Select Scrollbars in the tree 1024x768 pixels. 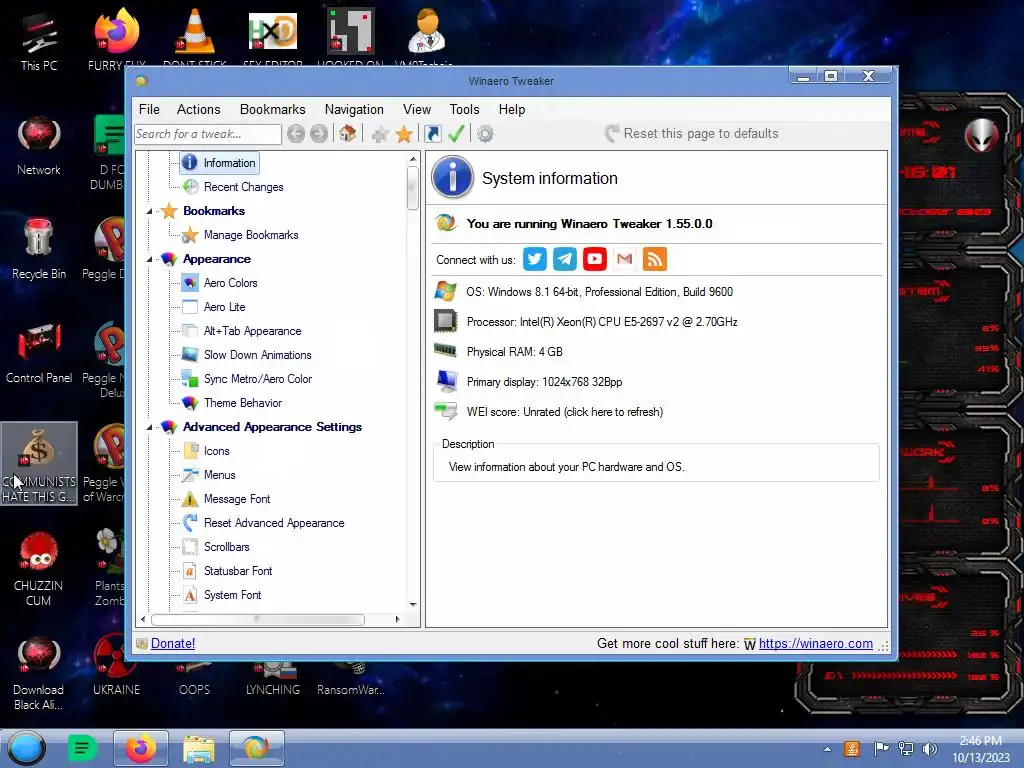click(226, 547)
